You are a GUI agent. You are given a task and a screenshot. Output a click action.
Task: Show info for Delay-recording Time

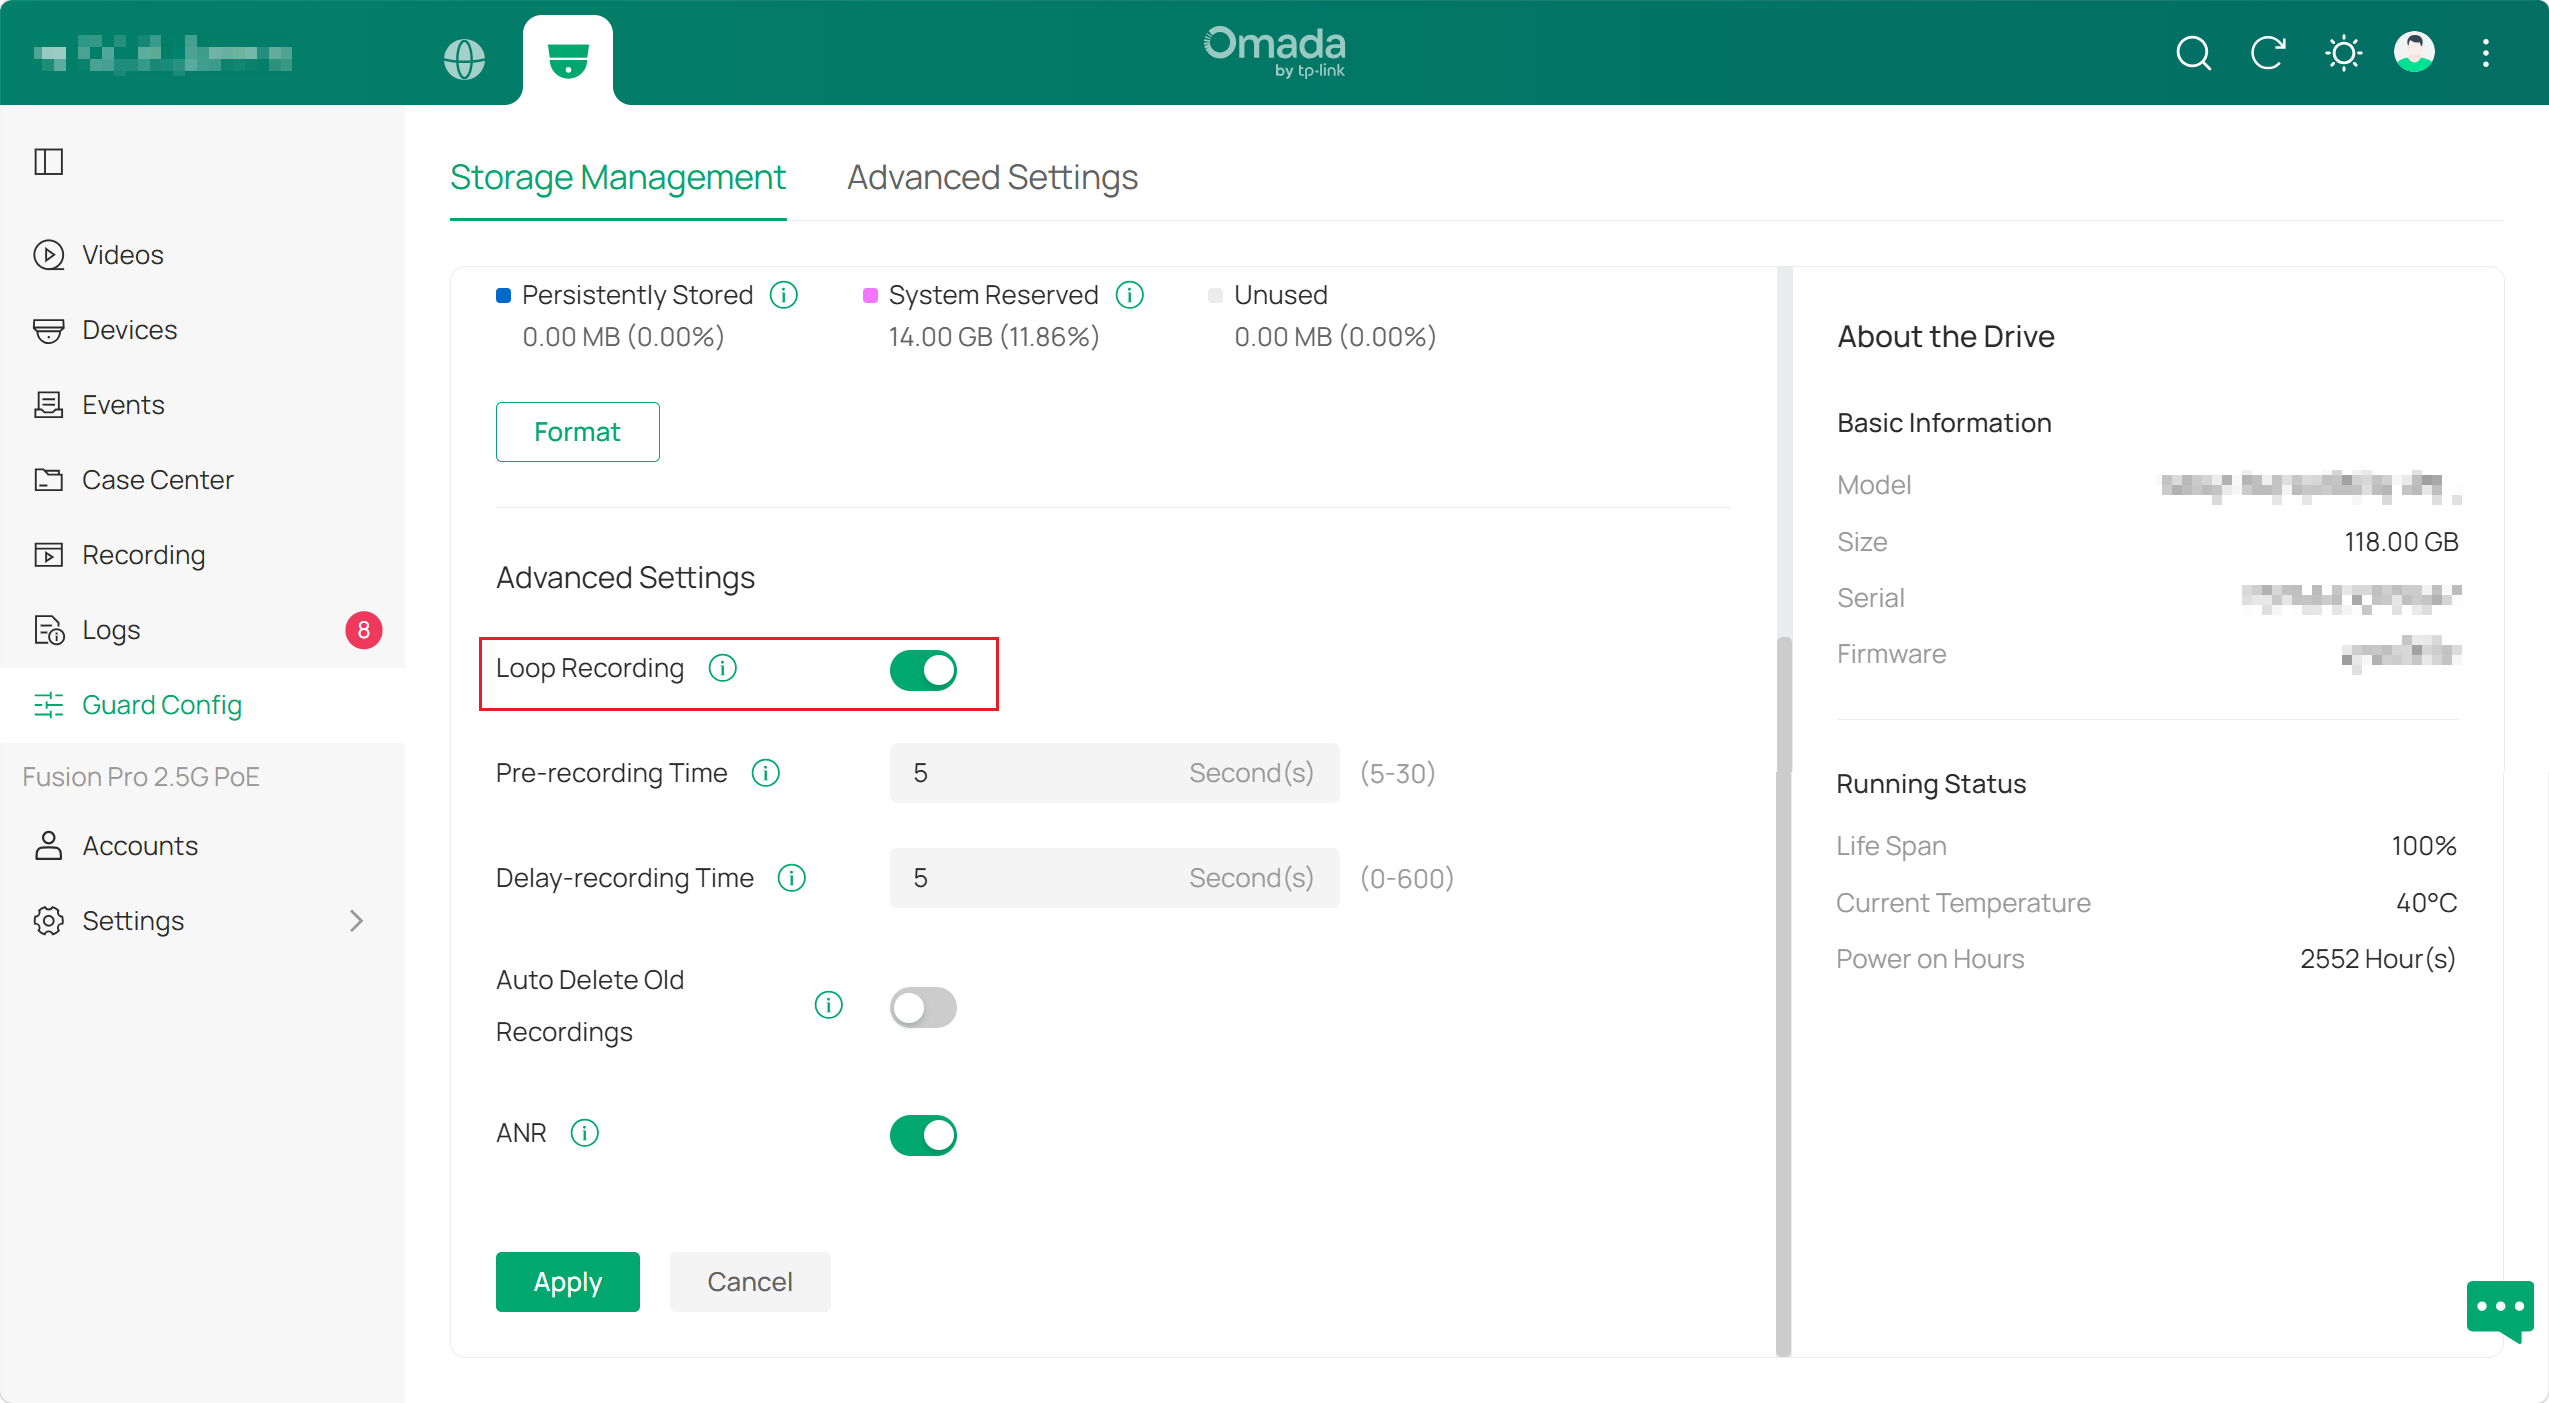pyautogui.click(x=792, y=878)
